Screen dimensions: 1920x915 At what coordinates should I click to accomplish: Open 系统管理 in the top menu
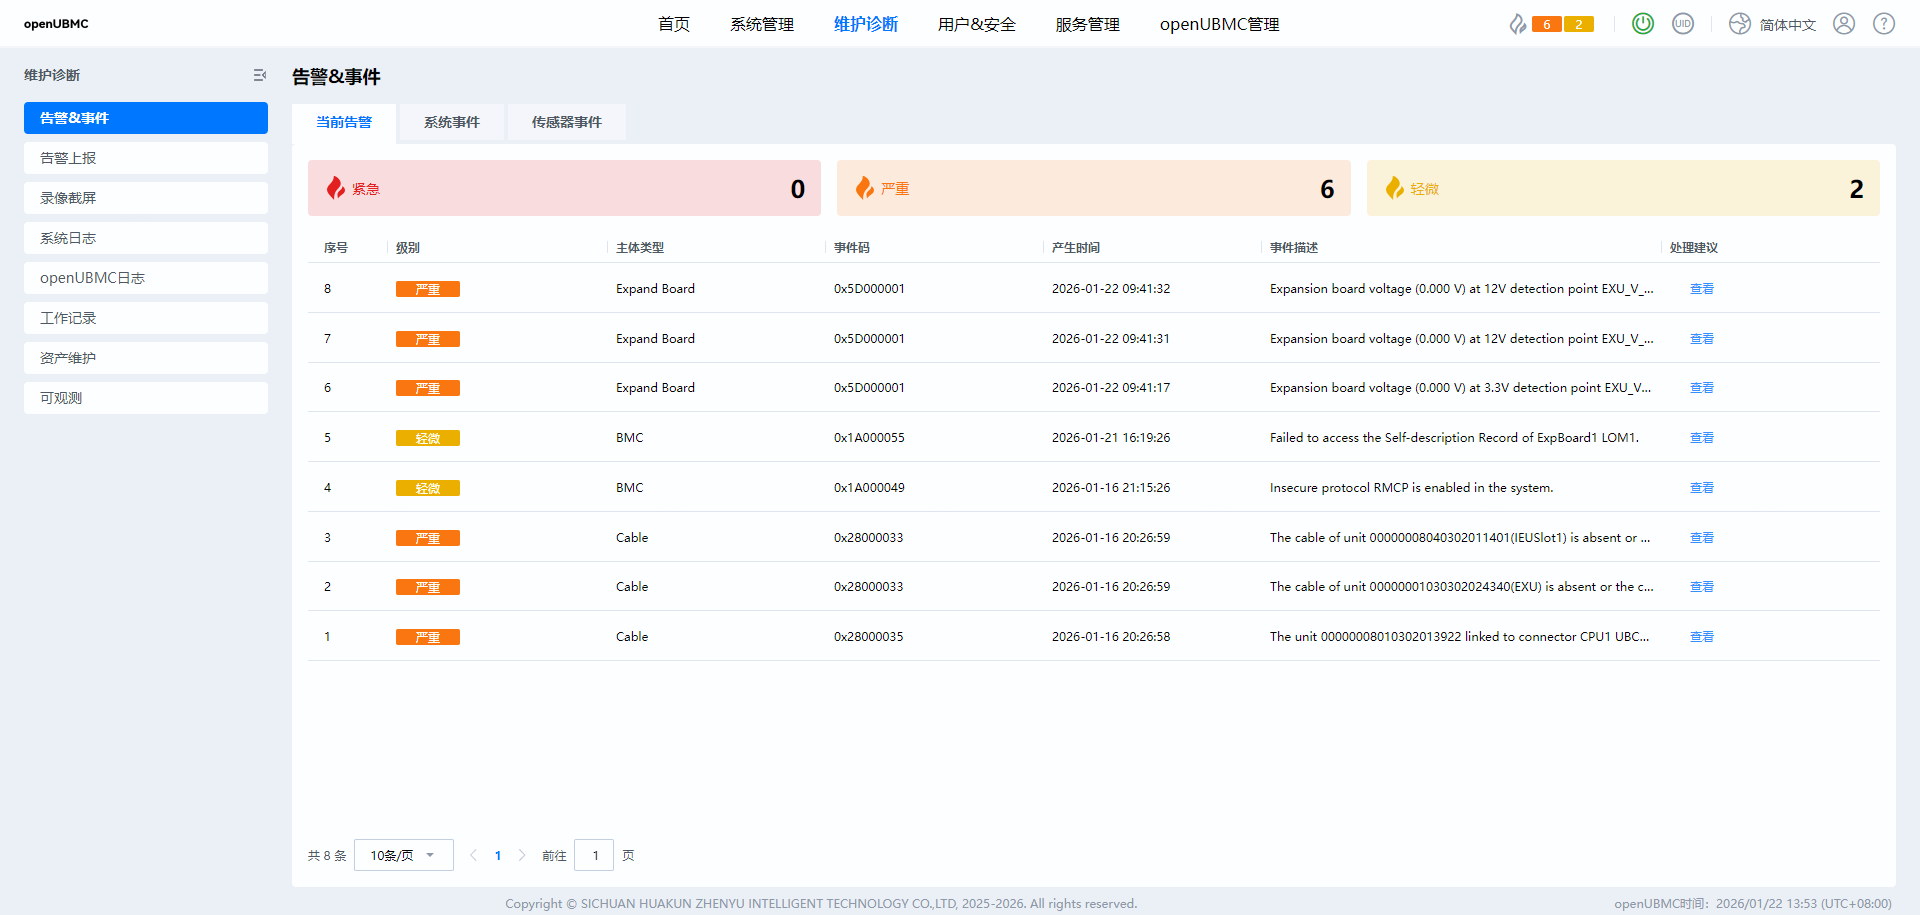point(761,24)
